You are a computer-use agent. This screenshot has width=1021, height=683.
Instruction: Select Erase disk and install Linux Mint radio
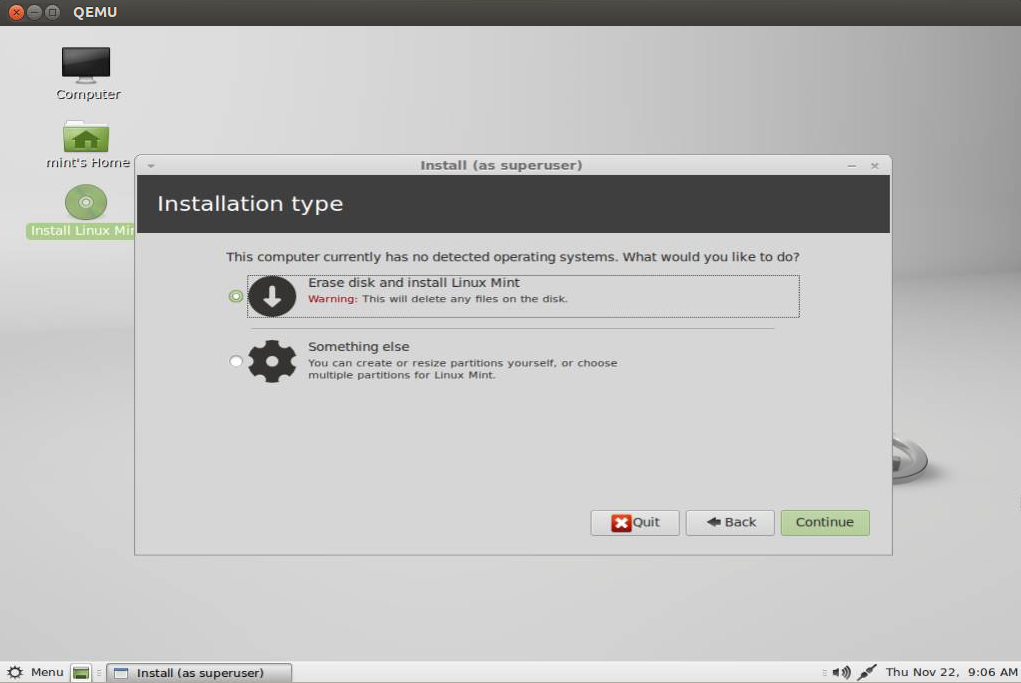coord(236,296)
